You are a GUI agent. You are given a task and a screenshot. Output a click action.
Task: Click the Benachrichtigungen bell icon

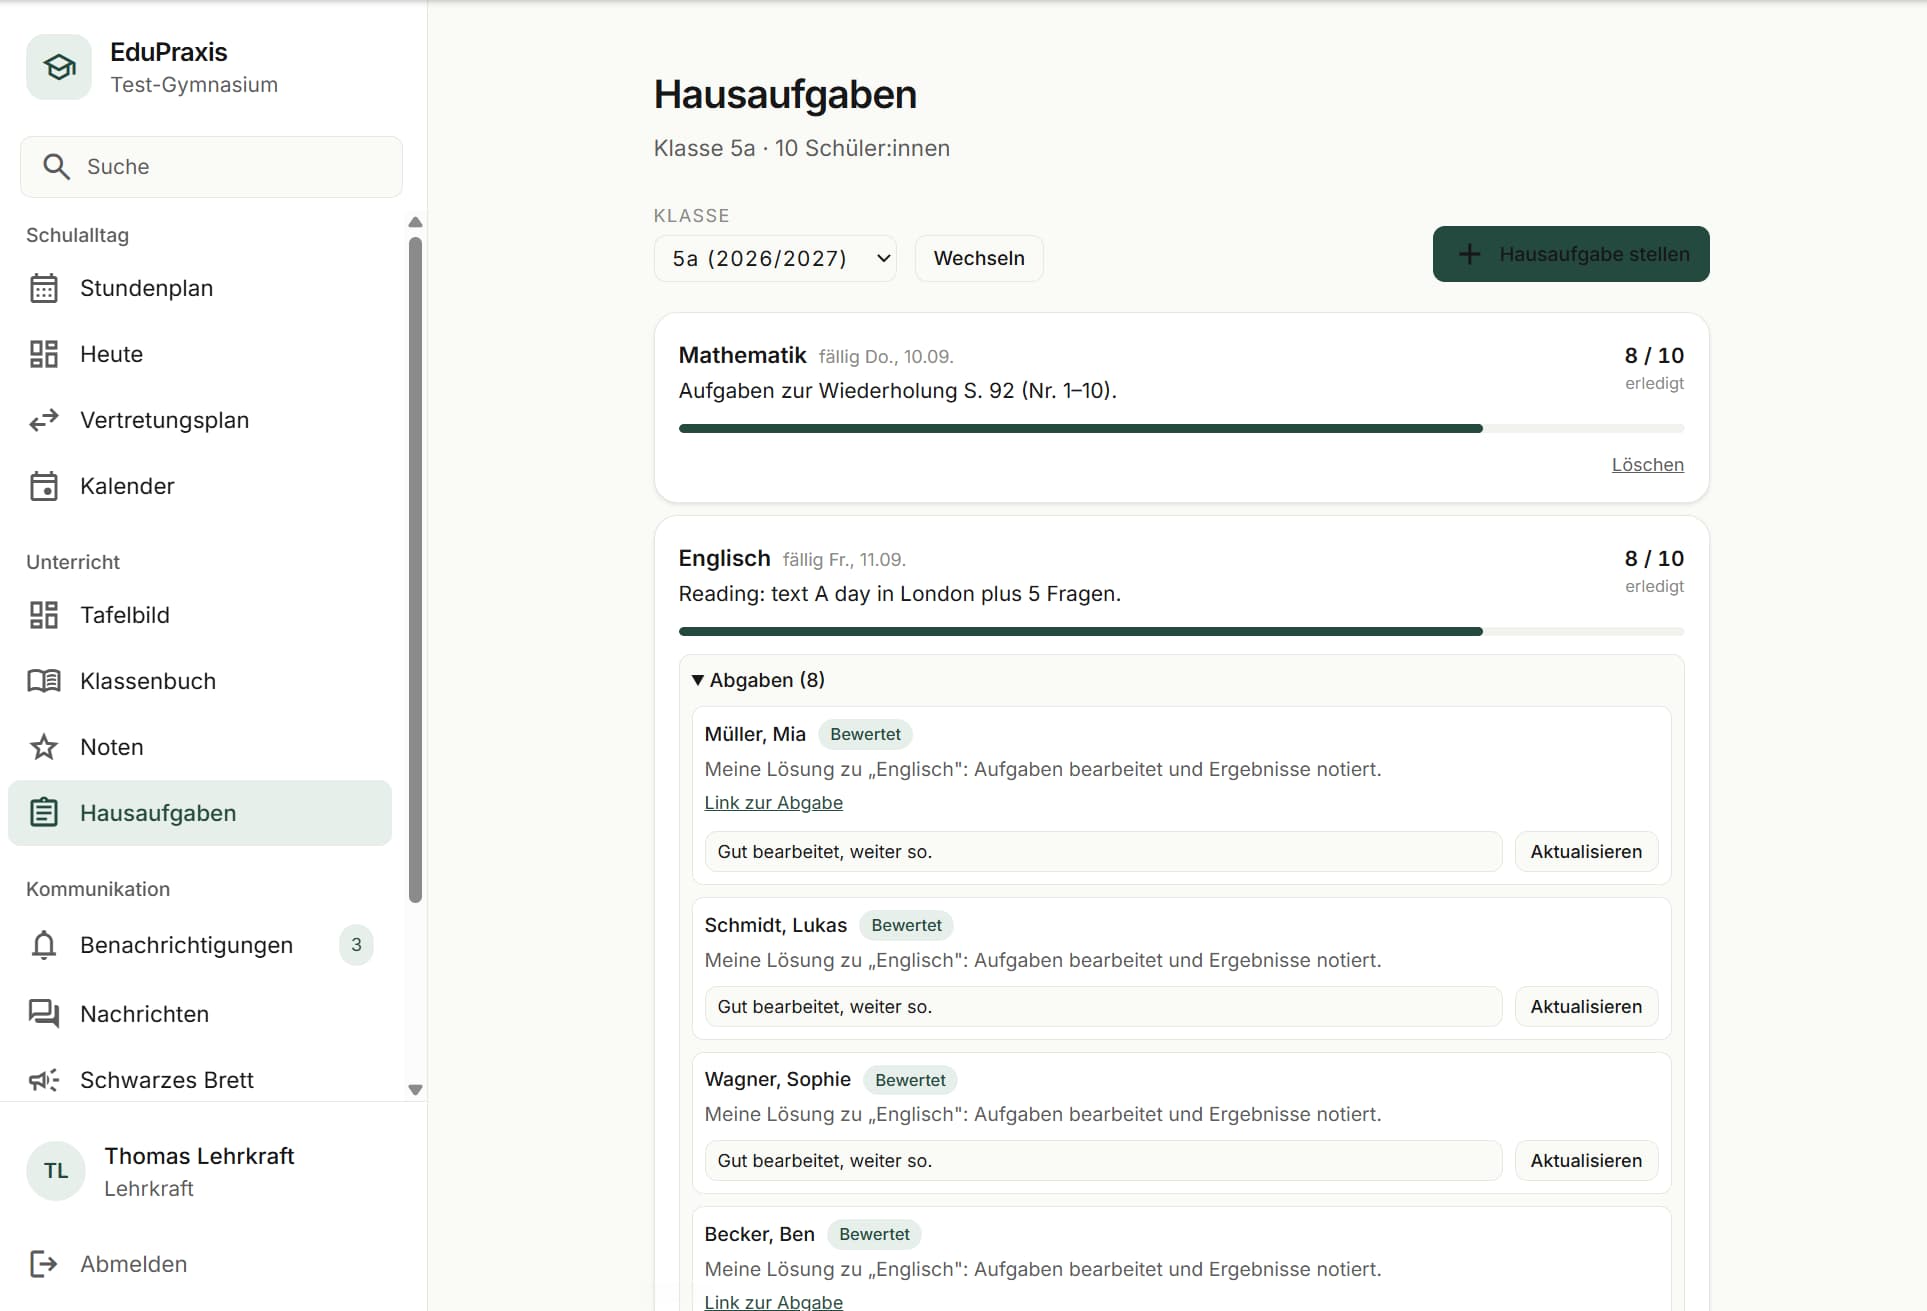pos(44,945)
